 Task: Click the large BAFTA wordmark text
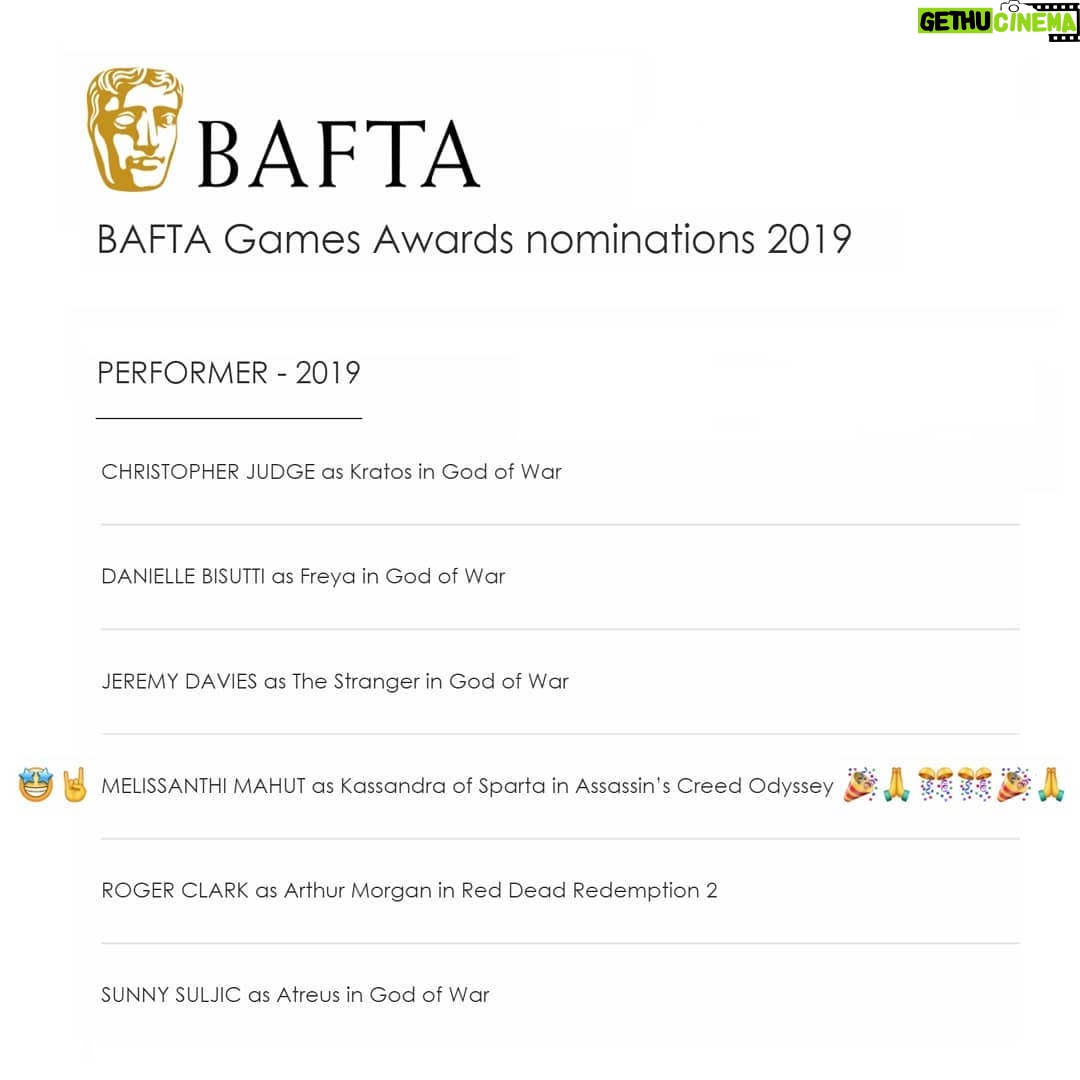(x=338, y=154)
